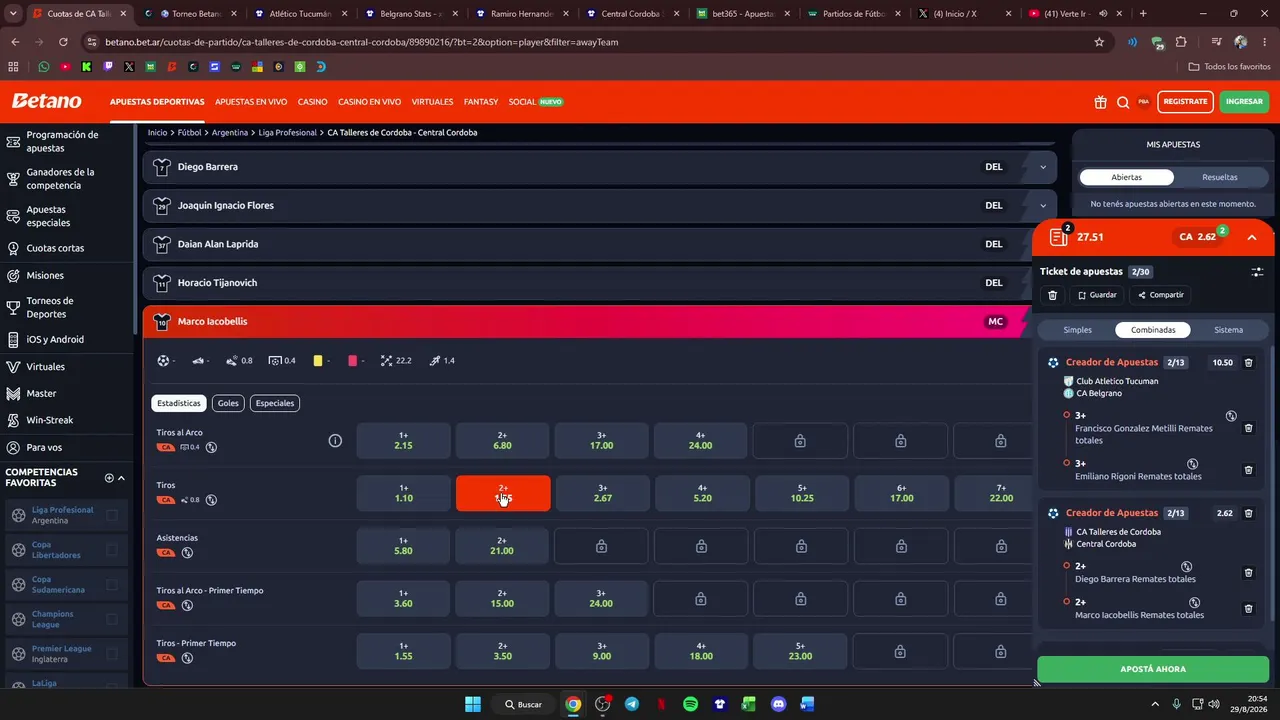
Task: Check the Champions League checkbox
Action: click(x=112, y=619)
